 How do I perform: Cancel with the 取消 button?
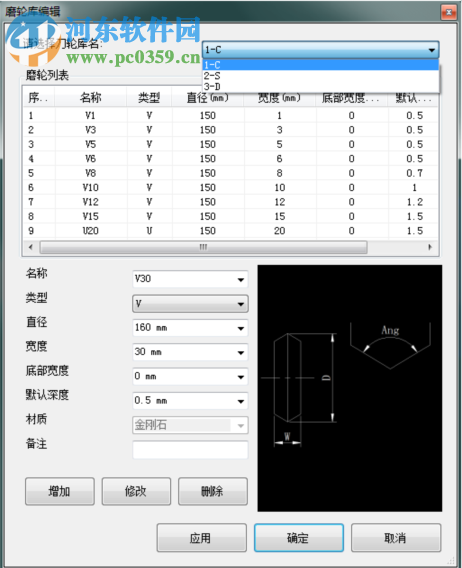[396, 538]
